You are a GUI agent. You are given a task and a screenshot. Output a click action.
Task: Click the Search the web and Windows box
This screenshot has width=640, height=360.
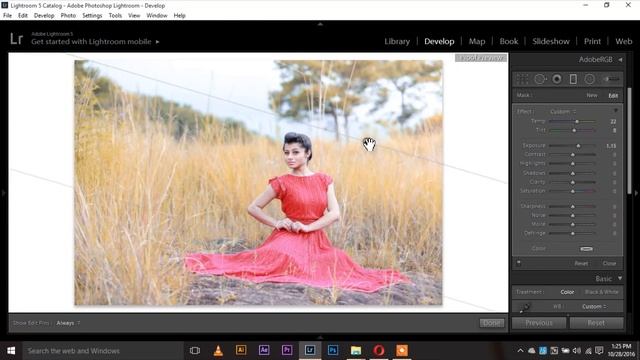coord(102,351)
